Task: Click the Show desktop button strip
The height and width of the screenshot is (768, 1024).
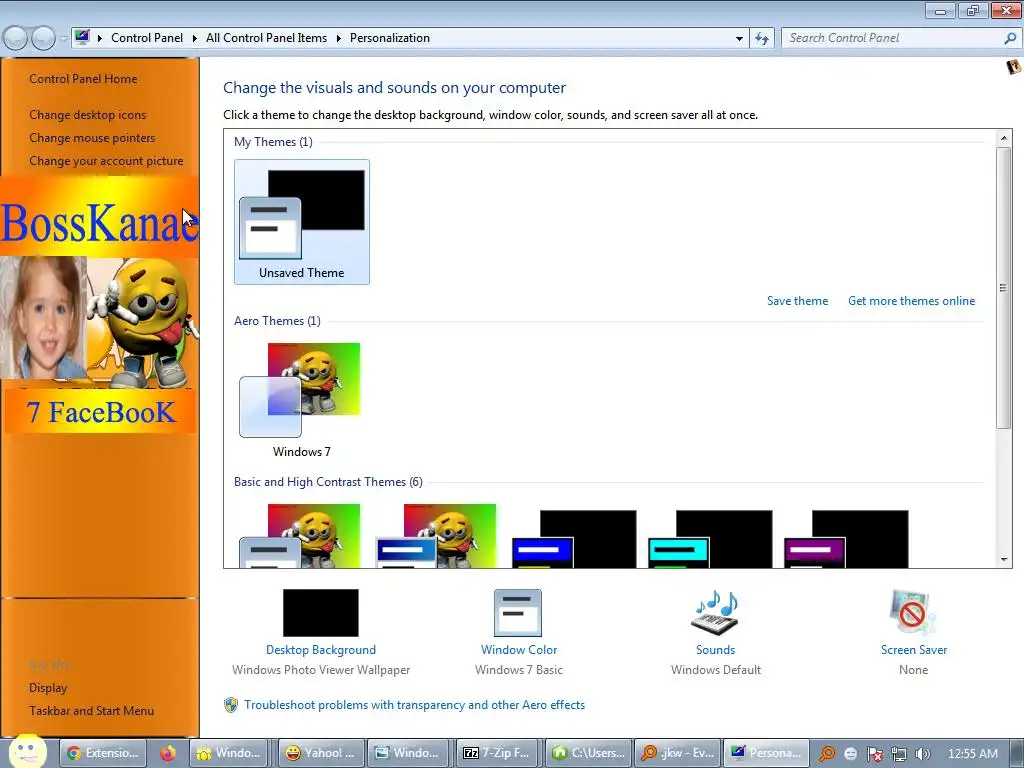Action: click(1018, 754)
